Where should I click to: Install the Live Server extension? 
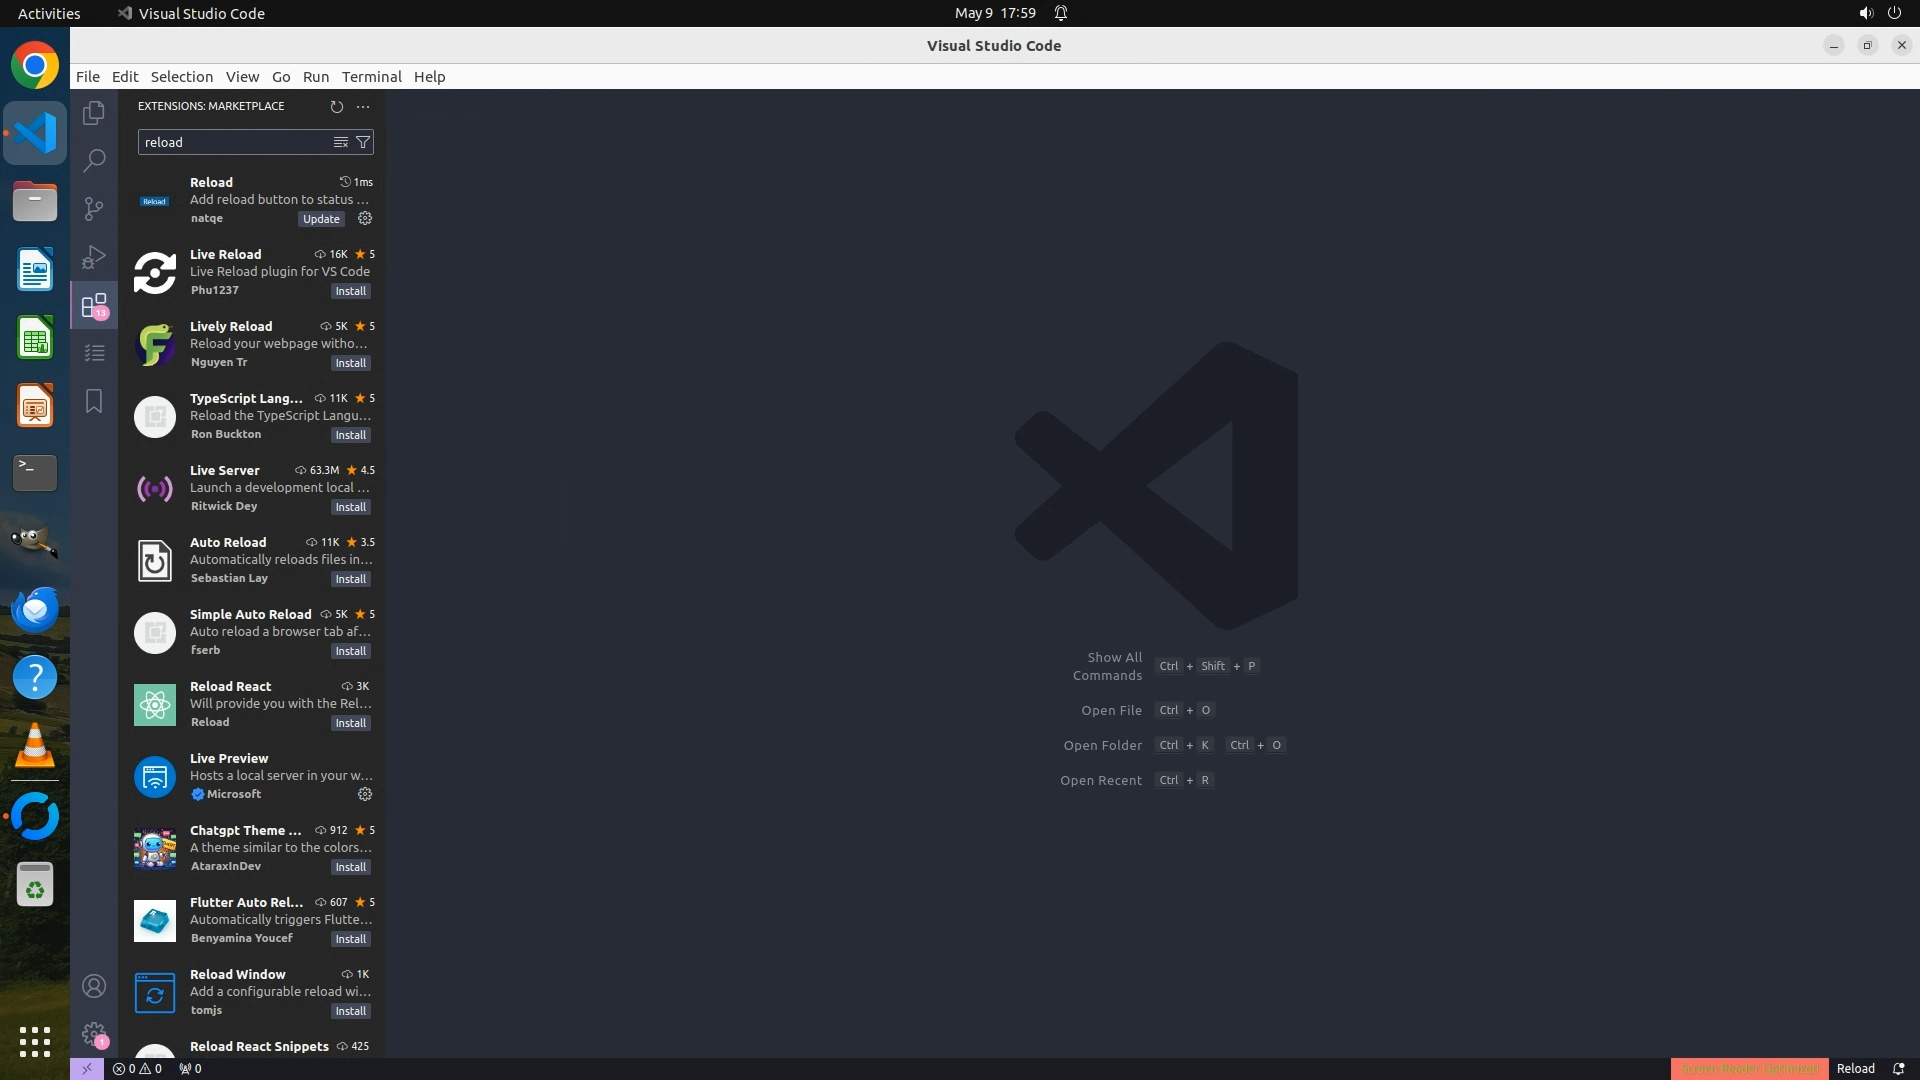(350, 507)
